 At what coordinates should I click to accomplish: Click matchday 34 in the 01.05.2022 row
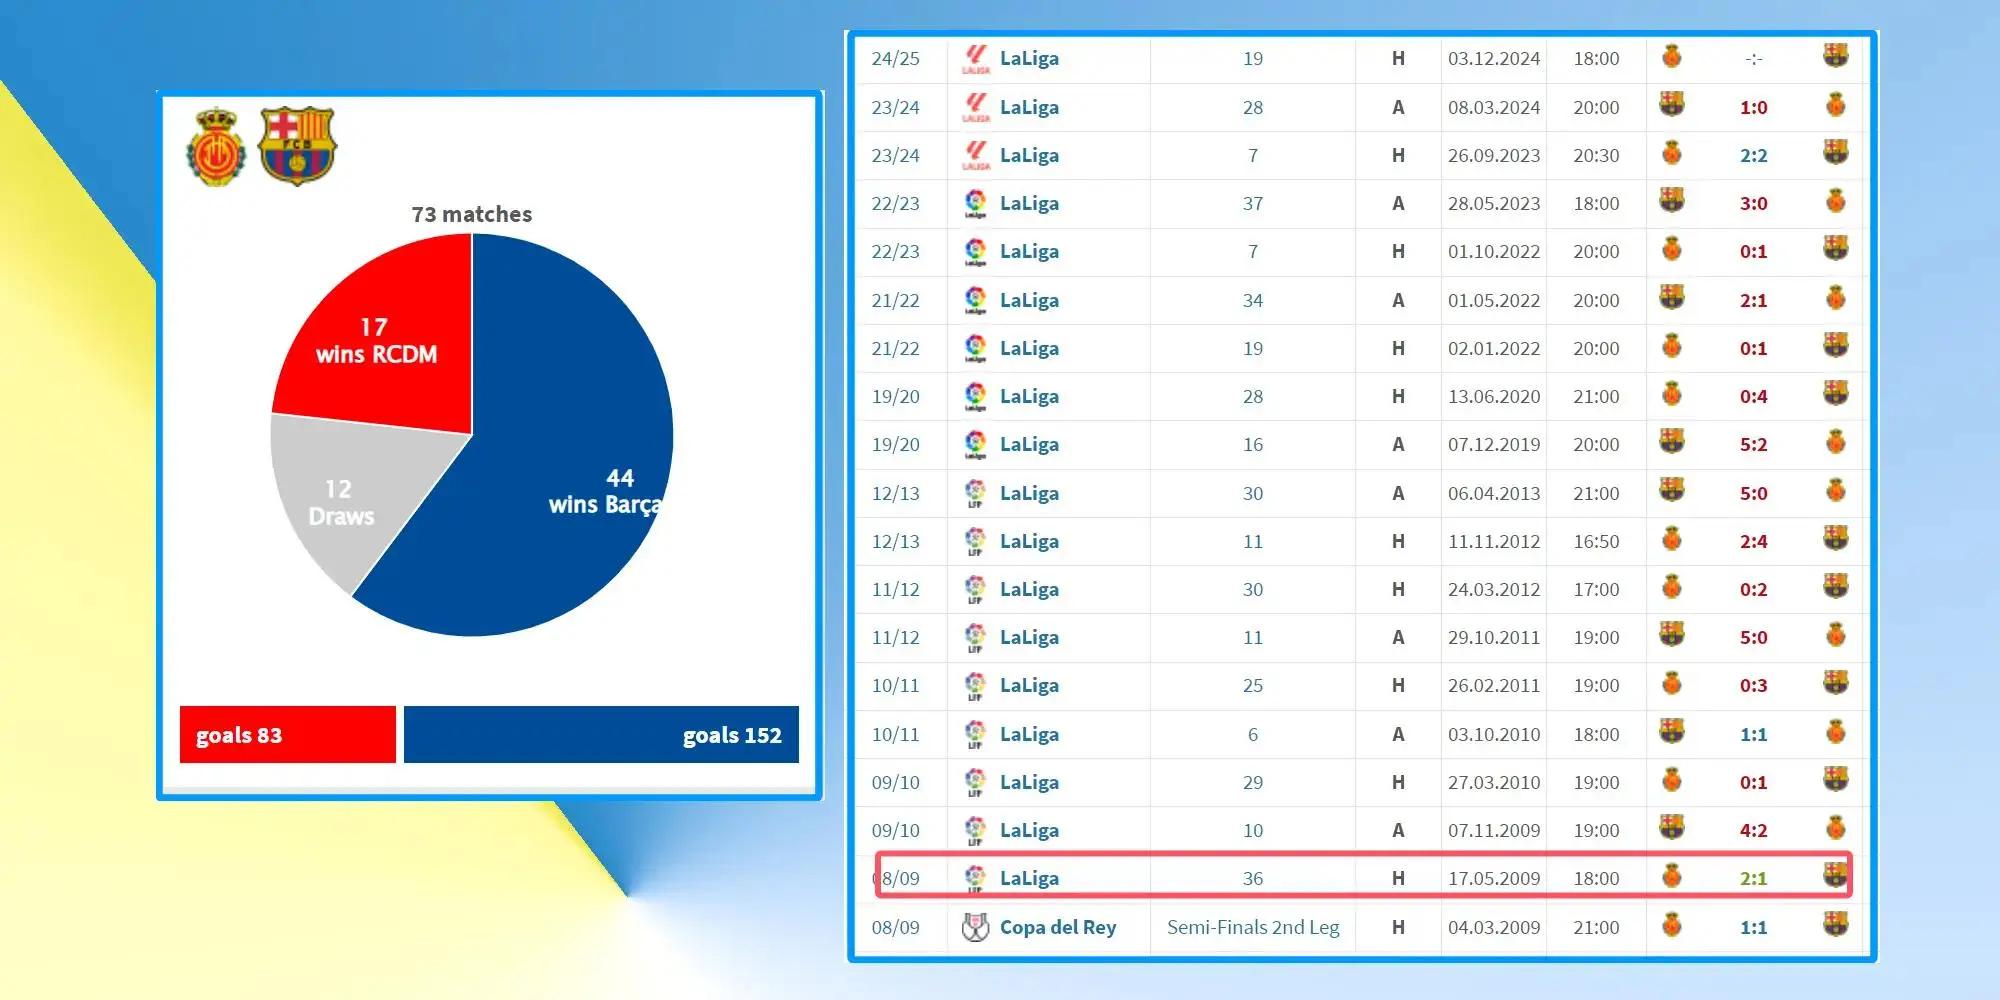(x=1253, y=300)
